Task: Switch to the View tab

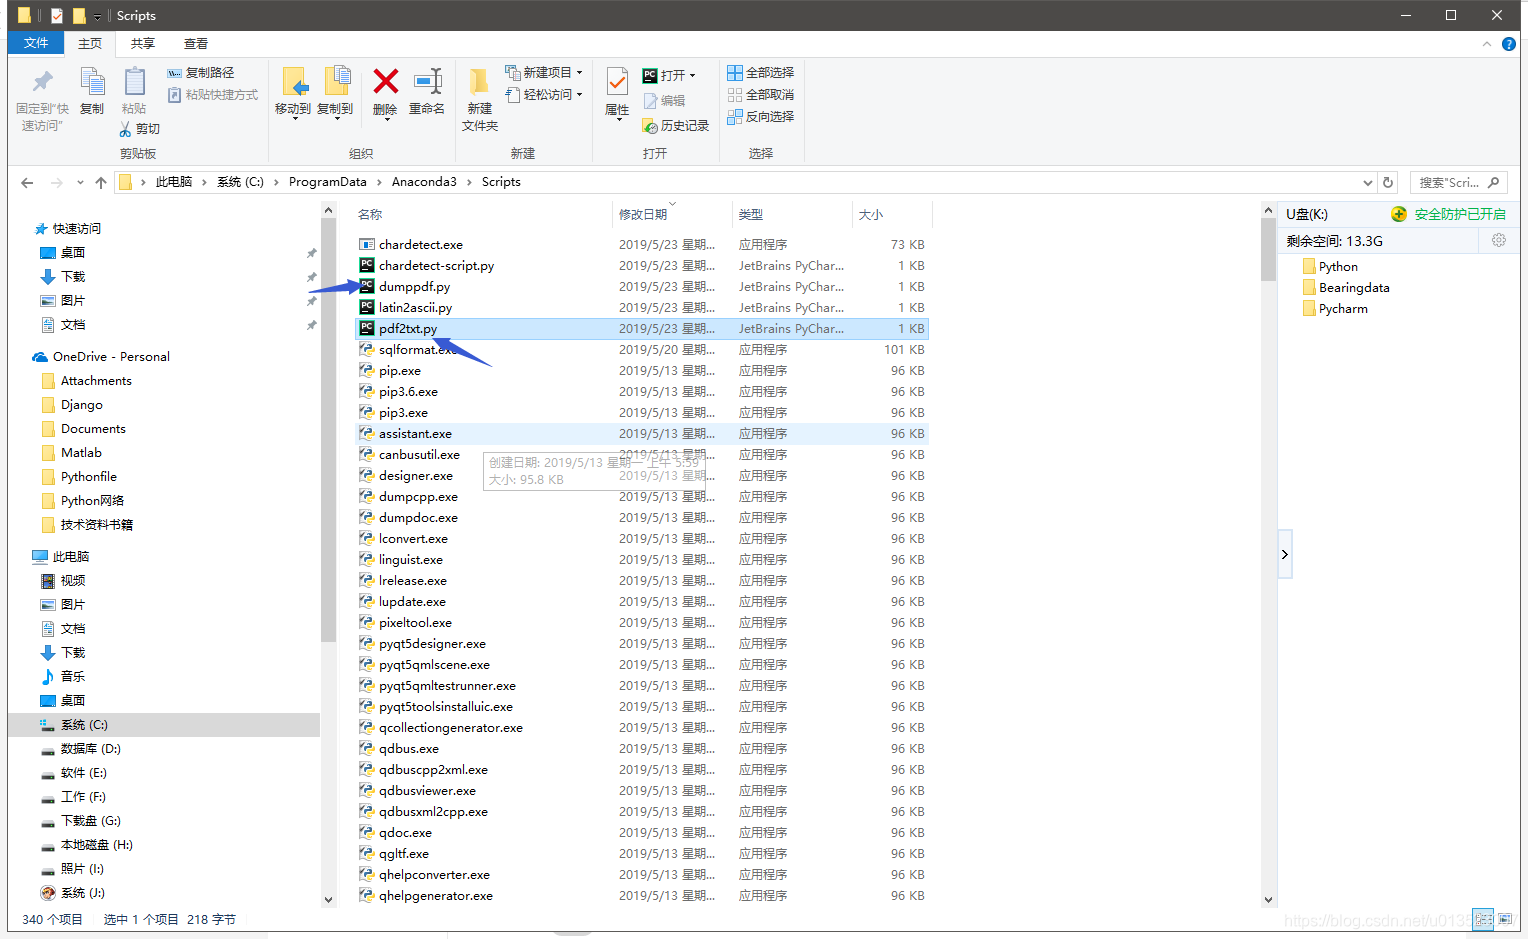Action: 196,44
